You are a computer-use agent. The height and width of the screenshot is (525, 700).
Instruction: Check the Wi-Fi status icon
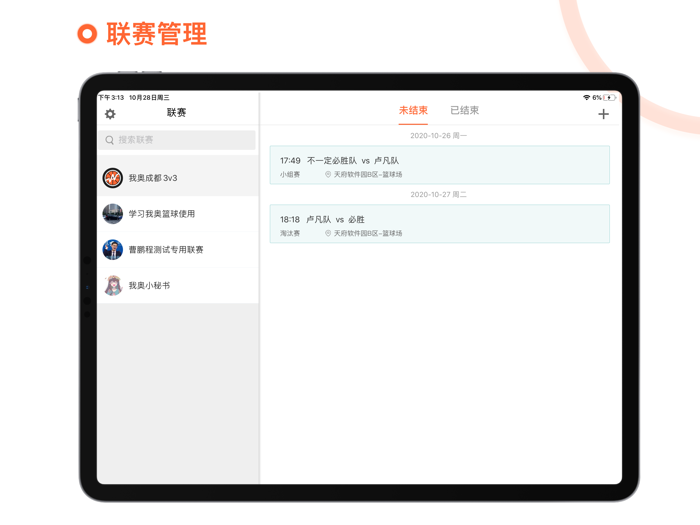coord(586,97)
